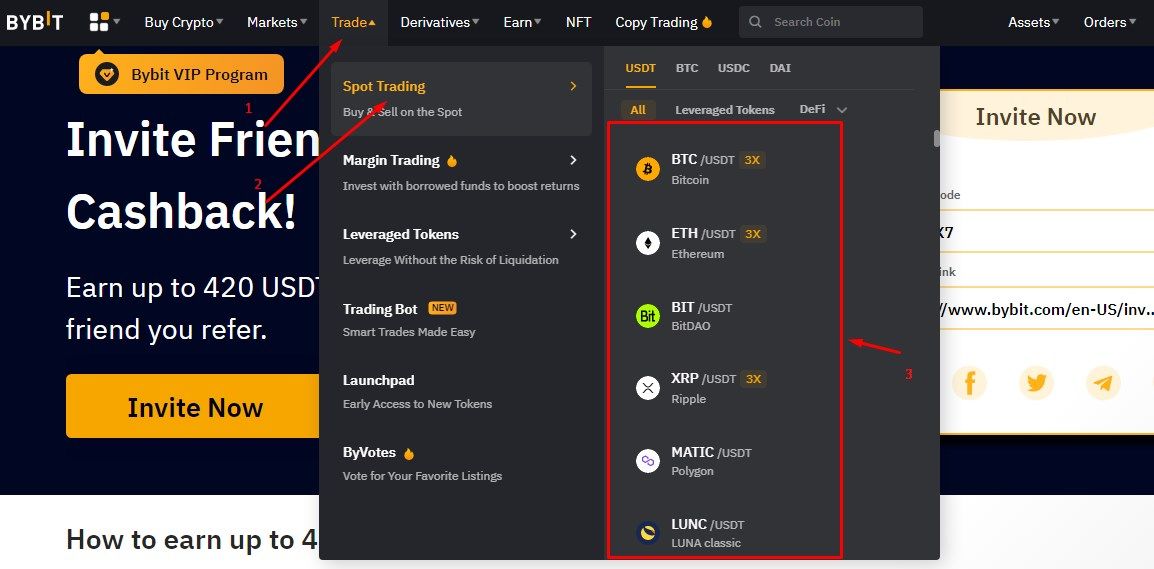Open Spot Trading menu entry
1154x569 pixels.
click(x=461, y=99)
